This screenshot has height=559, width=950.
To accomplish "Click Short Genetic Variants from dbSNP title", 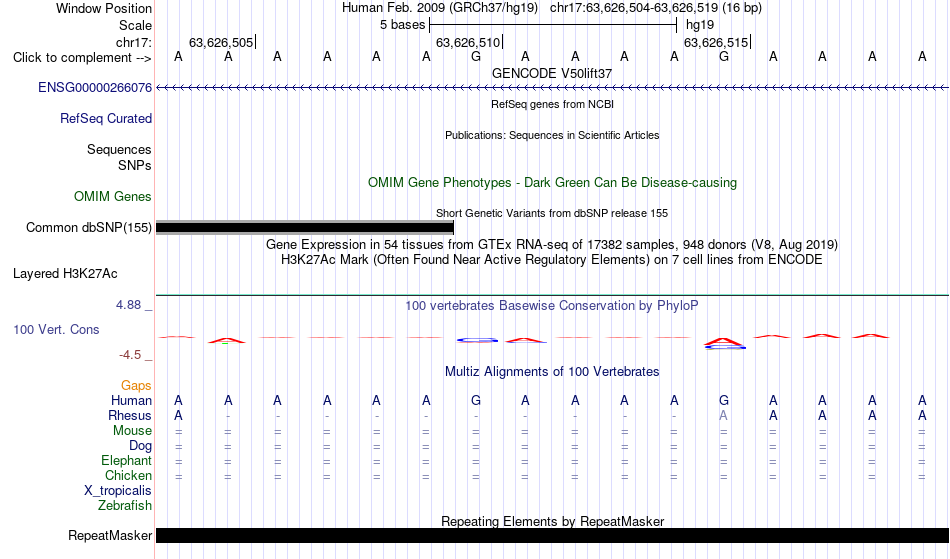I will pyautogui.click(x=552, y=213).
